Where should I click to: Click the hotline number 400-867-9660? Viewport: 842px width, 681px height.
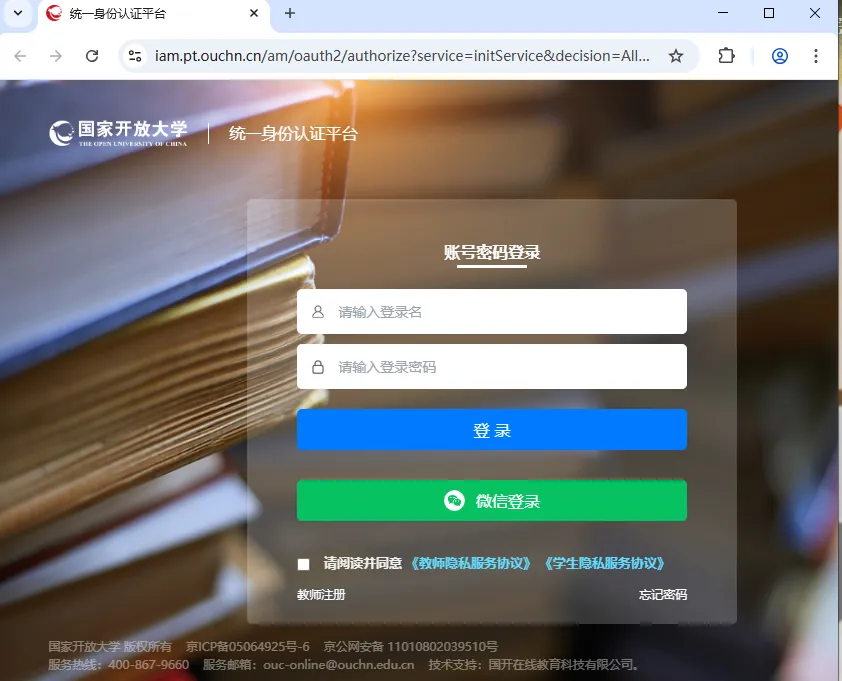[x=149, y=664]
